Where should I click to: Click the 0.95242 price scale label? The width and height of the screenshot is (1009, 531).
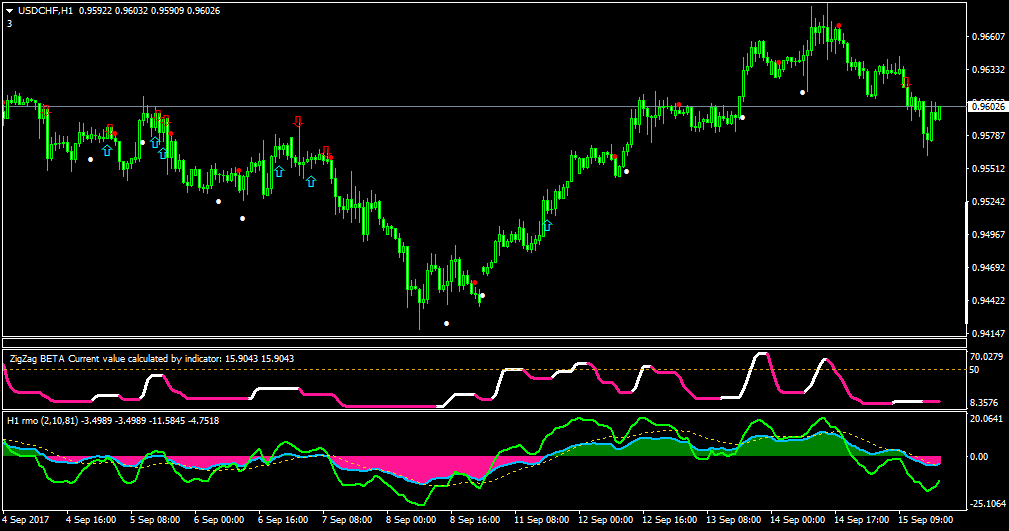[988, 202]
